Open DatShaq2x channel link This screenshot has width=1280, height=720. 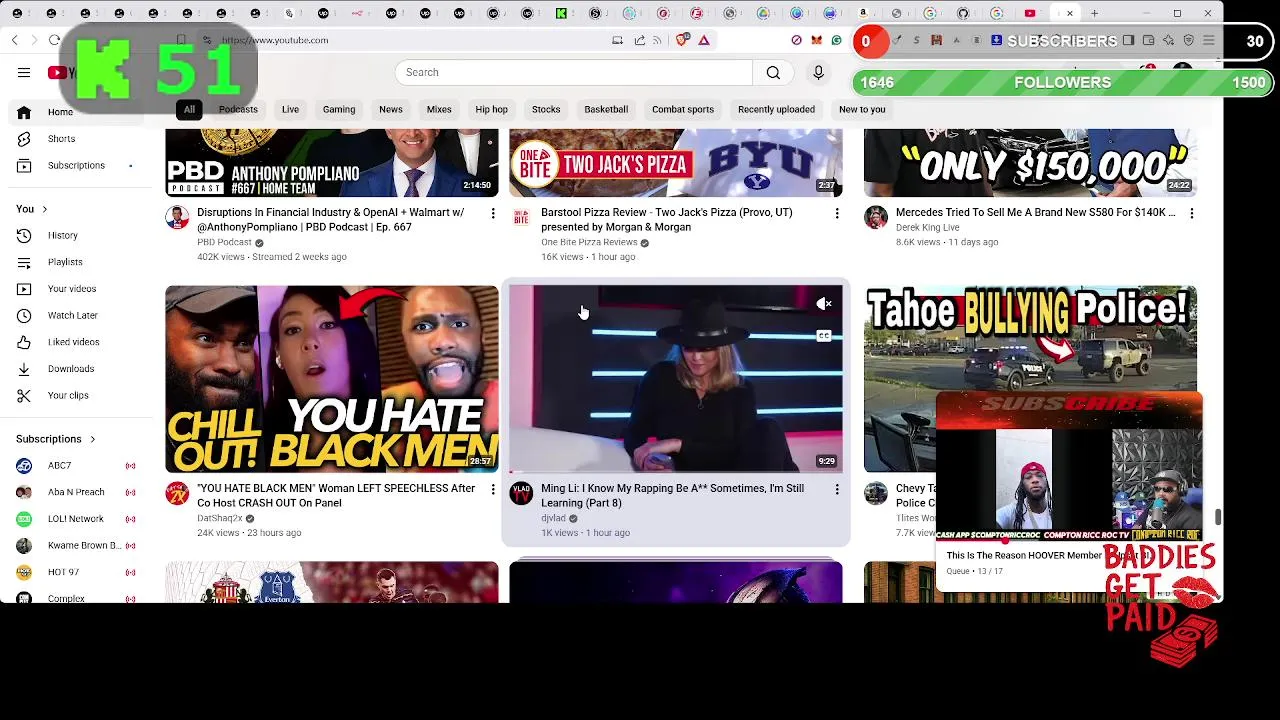tap(220, 518)
